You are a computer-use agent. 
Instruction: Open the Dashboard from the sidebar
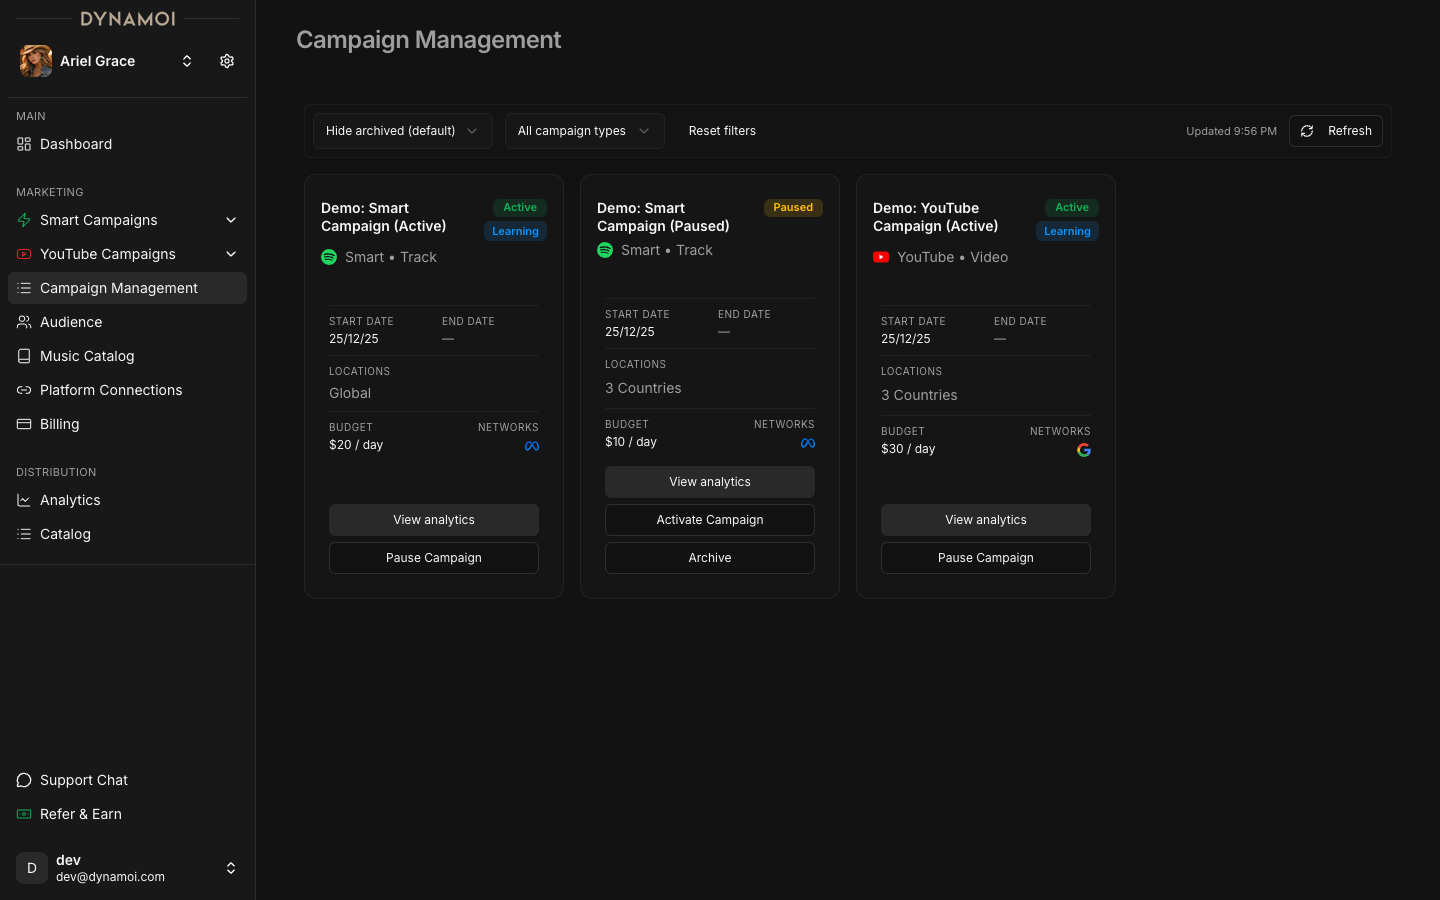point(75,144)
